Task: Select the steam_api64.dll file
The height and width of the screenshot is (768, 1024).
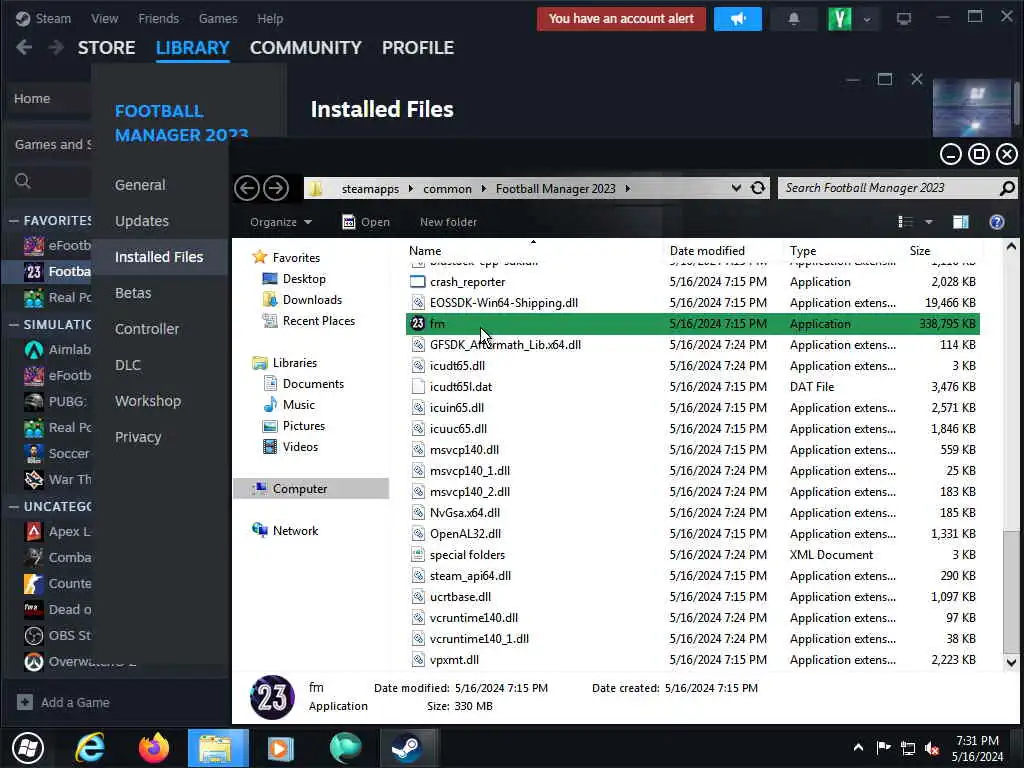Action: tap(692, 576)
